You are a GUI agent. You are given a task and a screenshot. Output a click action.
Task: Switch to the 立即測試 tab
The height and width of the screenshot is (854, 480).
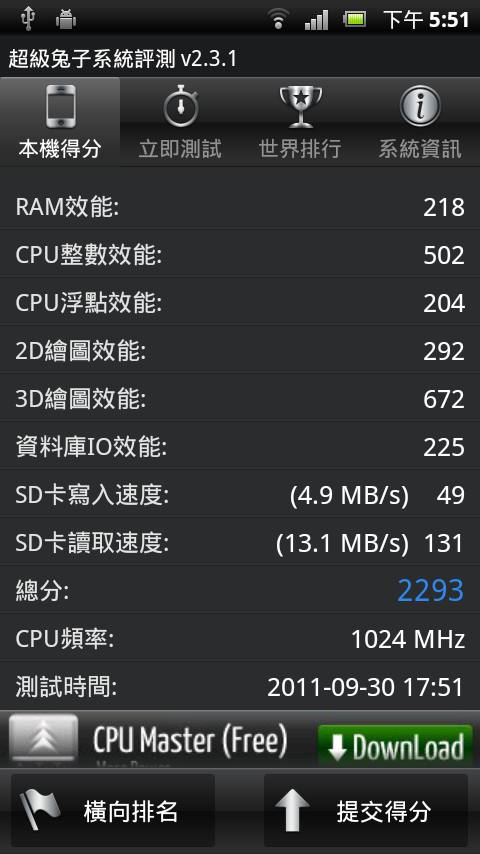(x=180, y=121)
